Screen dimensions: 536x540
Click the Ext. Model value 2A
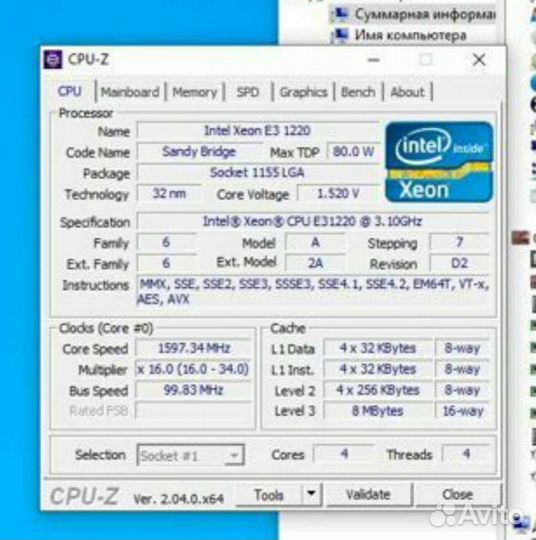[x=315, y=263]
